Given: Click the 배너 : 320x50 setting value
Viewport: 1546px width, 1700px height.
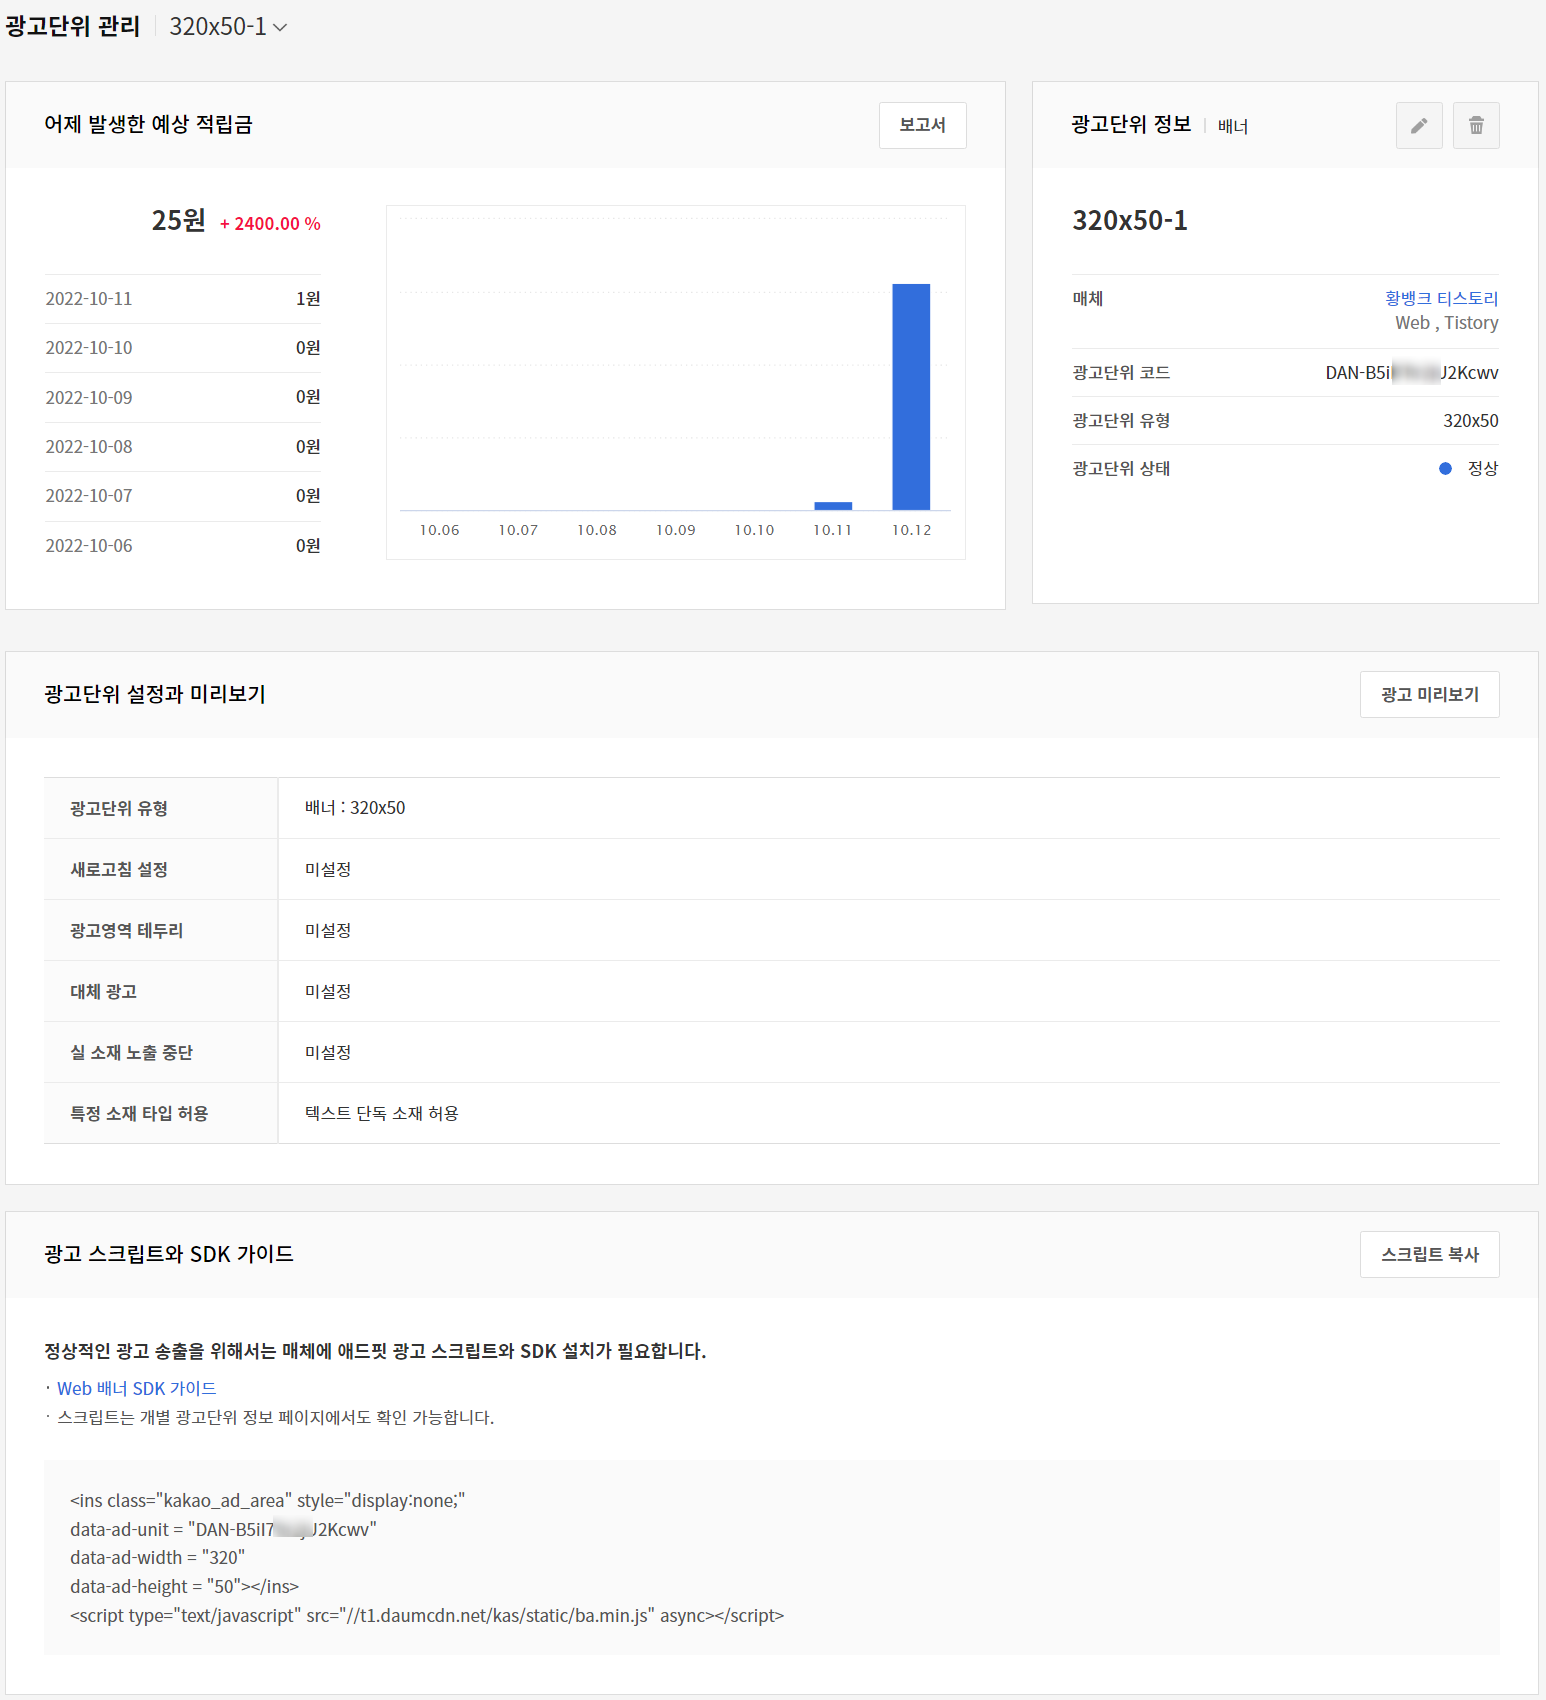Looking at the screenshot, I should (355, 808).
